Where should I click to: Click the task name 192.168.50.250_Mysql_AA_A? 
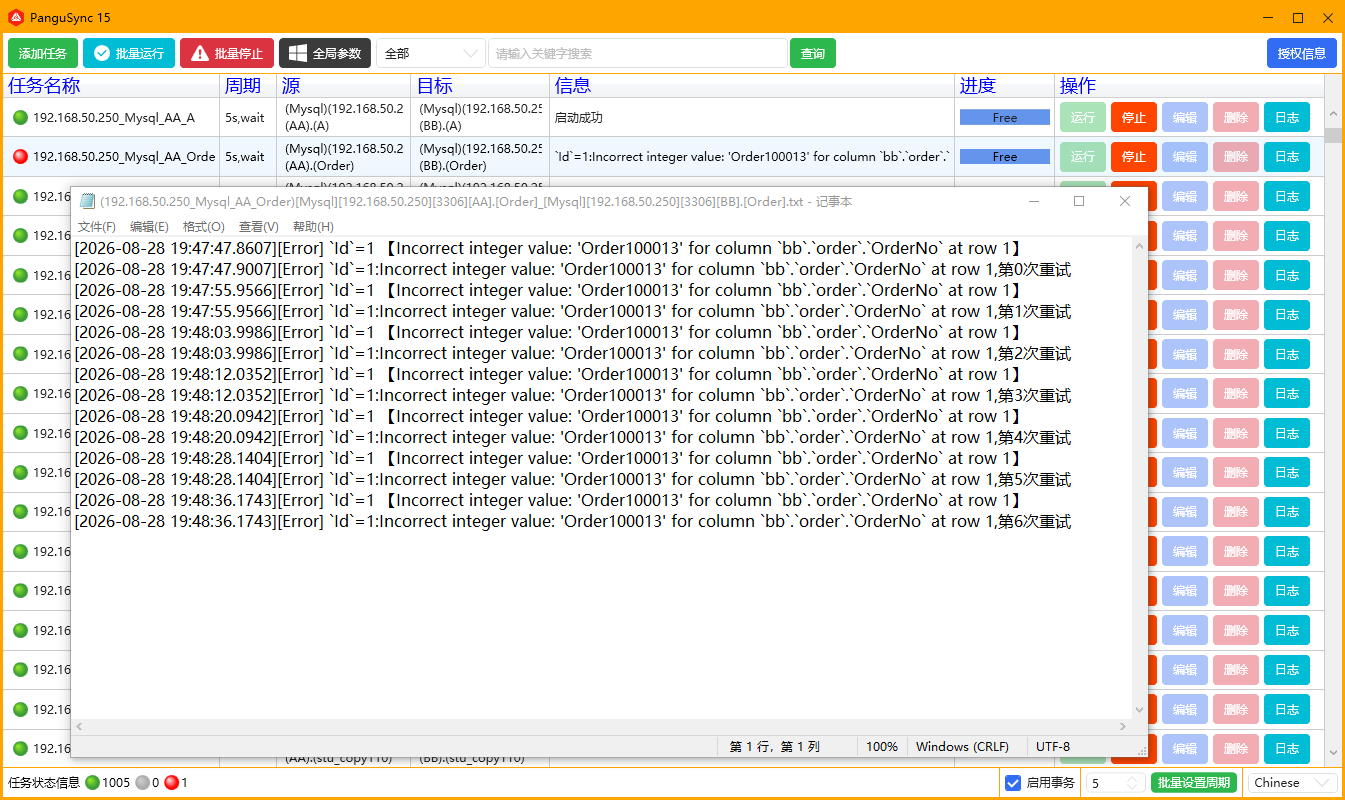pyautogui.click(x=114, y=118)
